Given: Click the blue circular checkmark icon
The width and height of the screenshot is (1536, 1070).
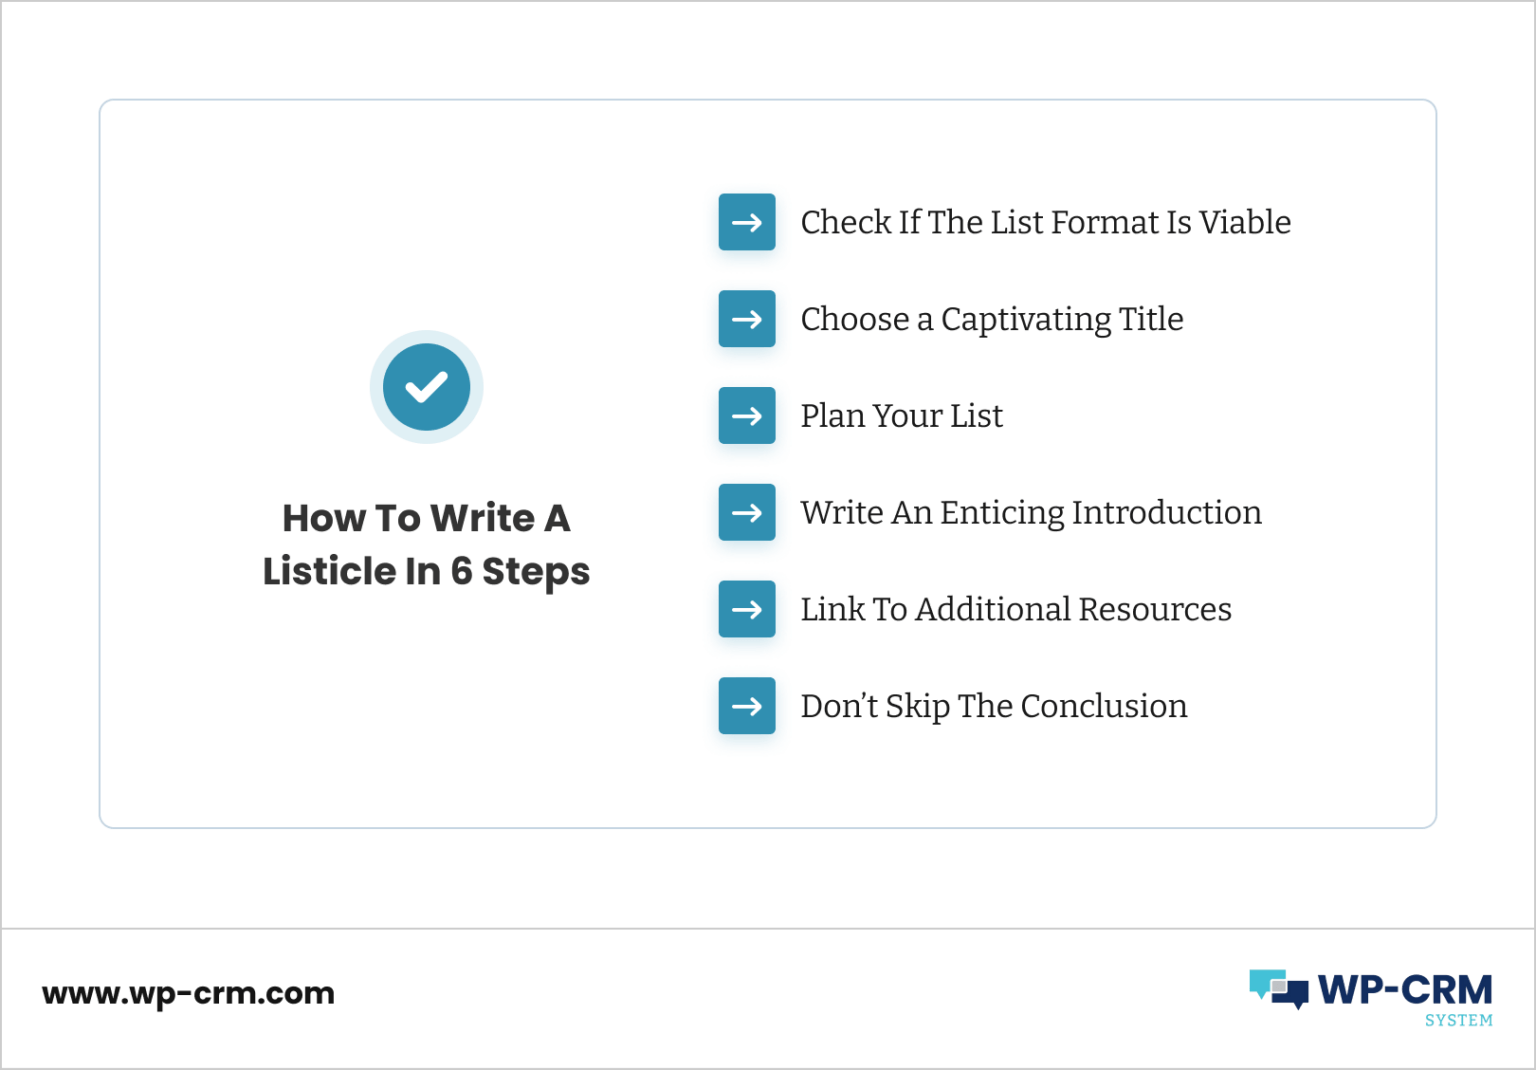Looking at the screenshot, I should pyautogui.click(x=427, y=387).
